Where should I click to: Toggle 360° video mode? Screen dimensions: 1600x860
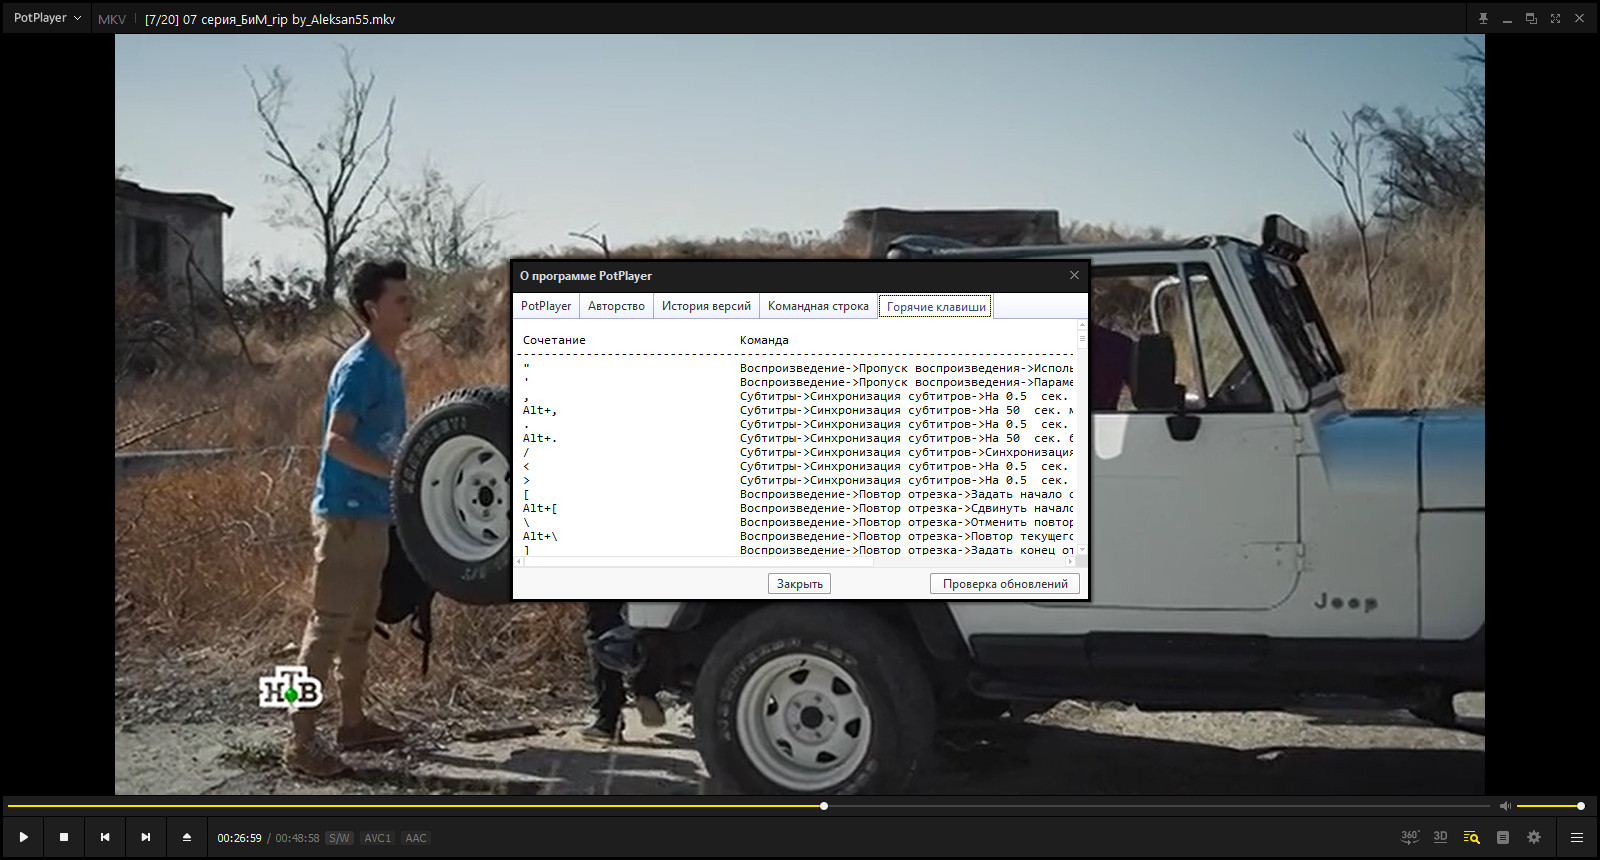(1410, 837)
